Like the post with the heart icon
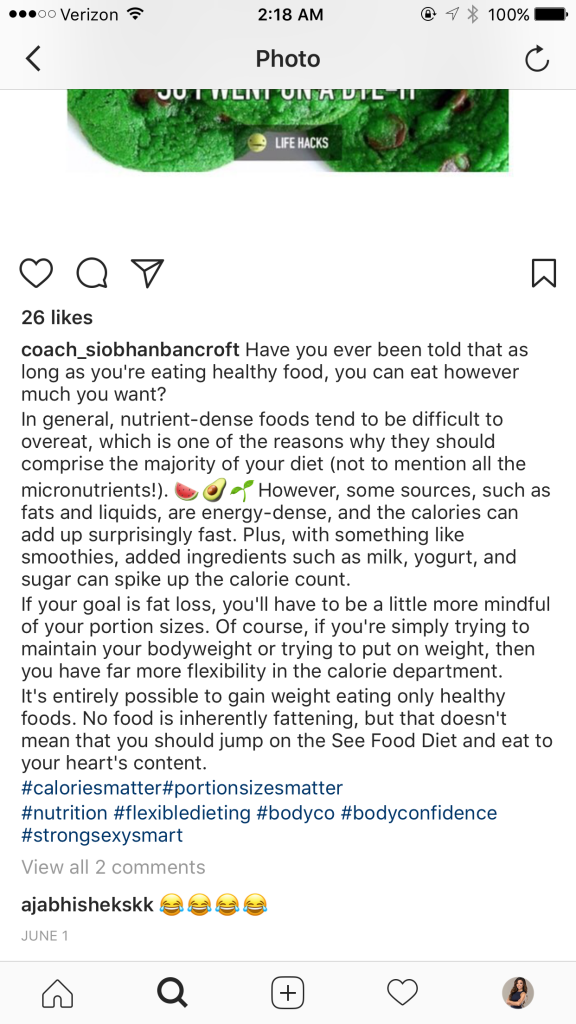576x1024 pixels. [x=36, y=273]
